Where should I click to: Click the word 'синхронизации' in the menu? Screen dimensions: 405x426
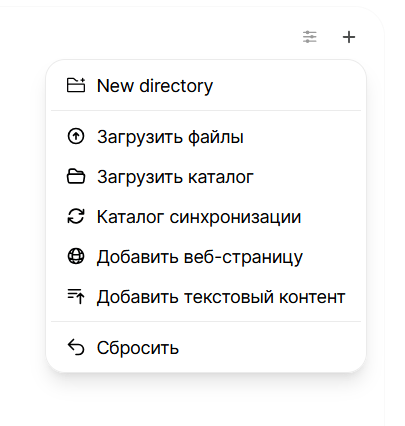point(235,217)
